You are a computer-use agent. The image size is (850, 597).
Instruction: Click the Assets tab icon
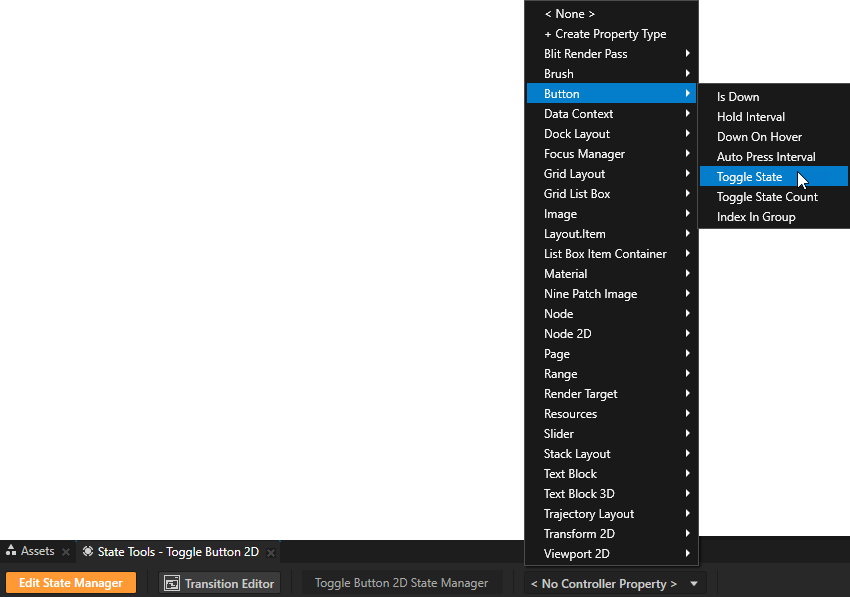[x=11, y=552]
